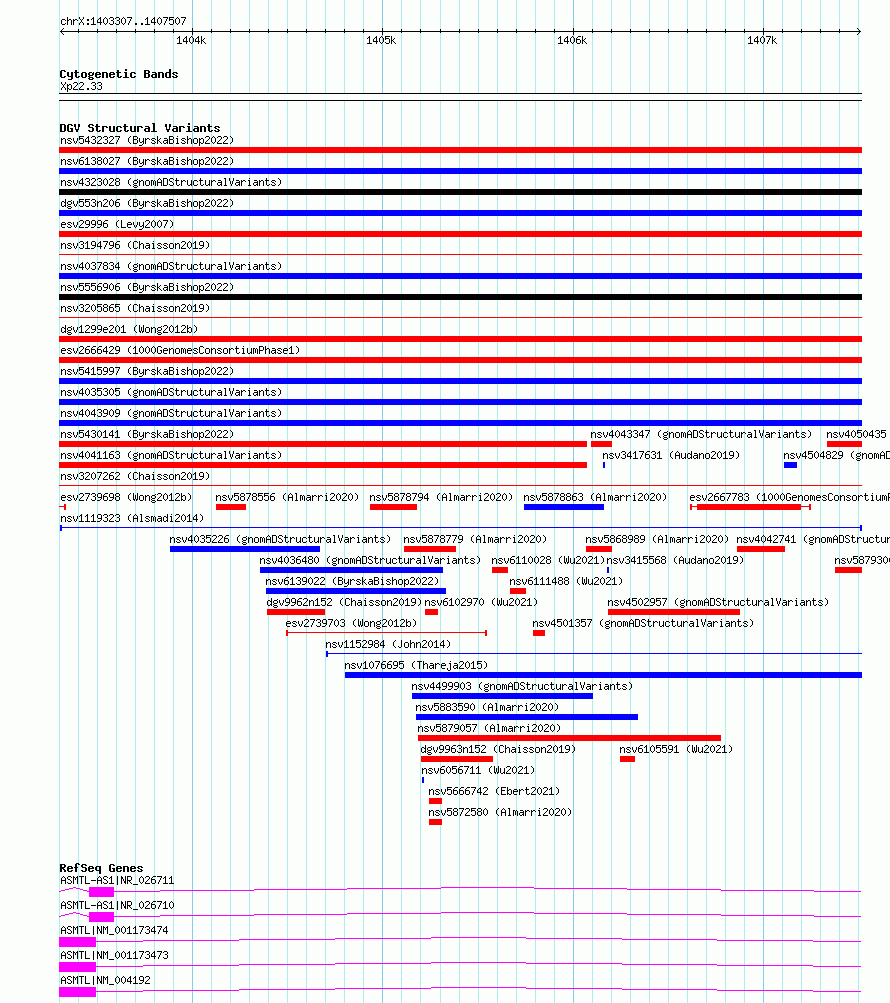Click nsv4499903 (gnomADStructuralVariants) label
This screenshot has height=1003, width=890.
point(522,686)
